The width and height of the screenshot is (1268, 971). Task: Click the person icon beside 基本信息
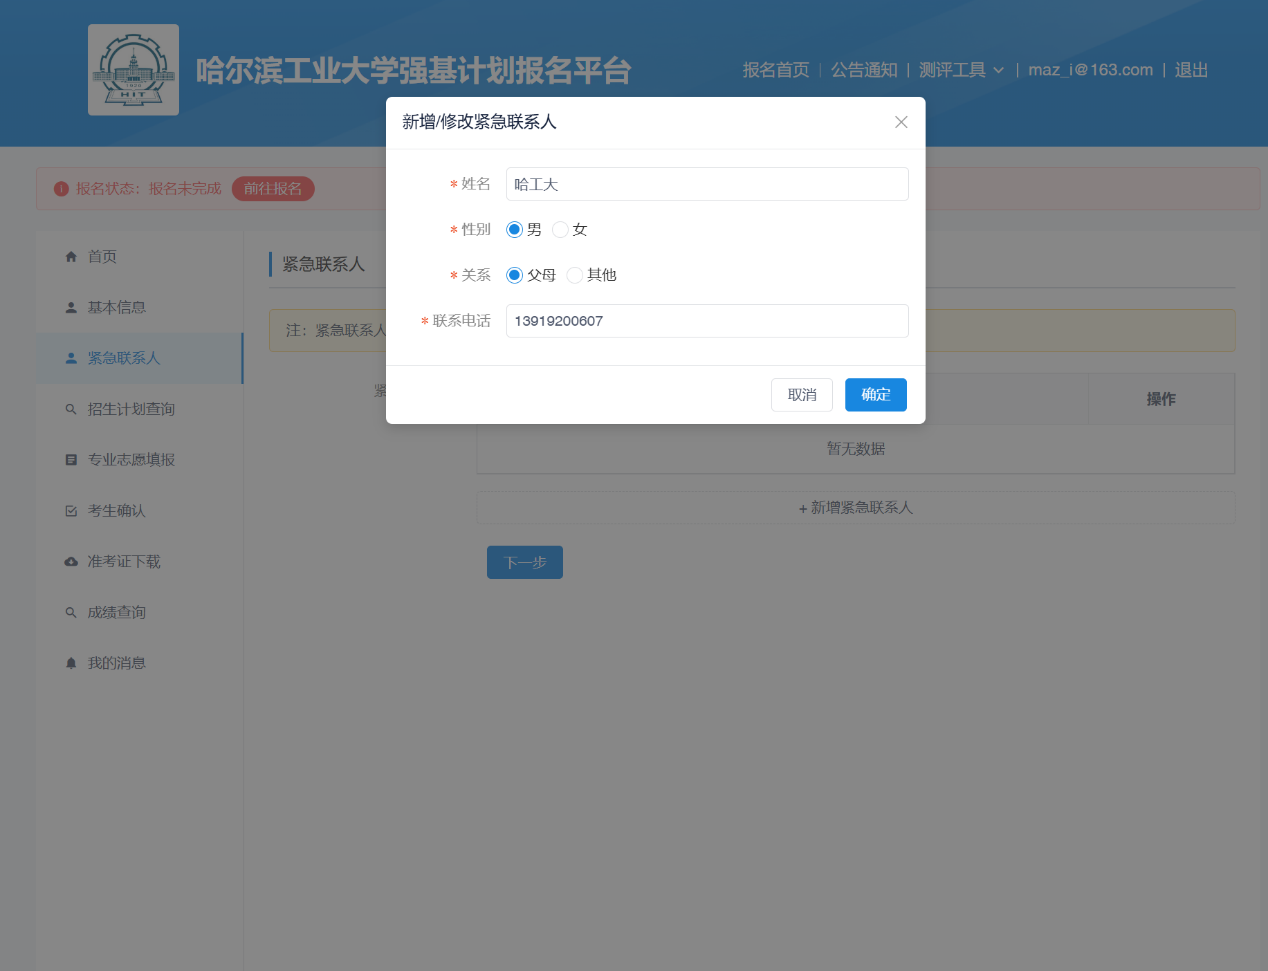(71, 308)
